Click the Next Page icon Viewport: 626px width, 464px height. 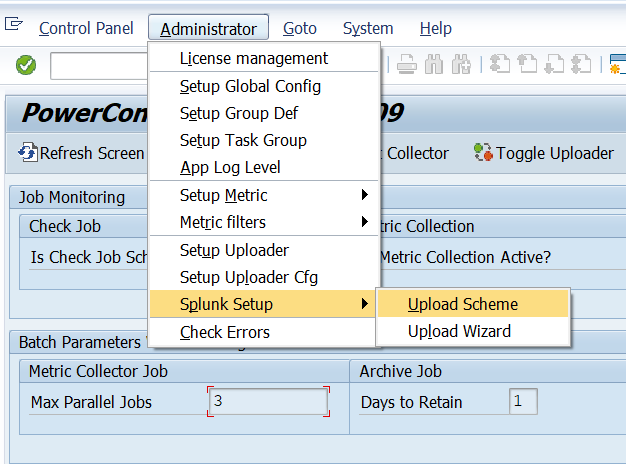pos(552,65)
